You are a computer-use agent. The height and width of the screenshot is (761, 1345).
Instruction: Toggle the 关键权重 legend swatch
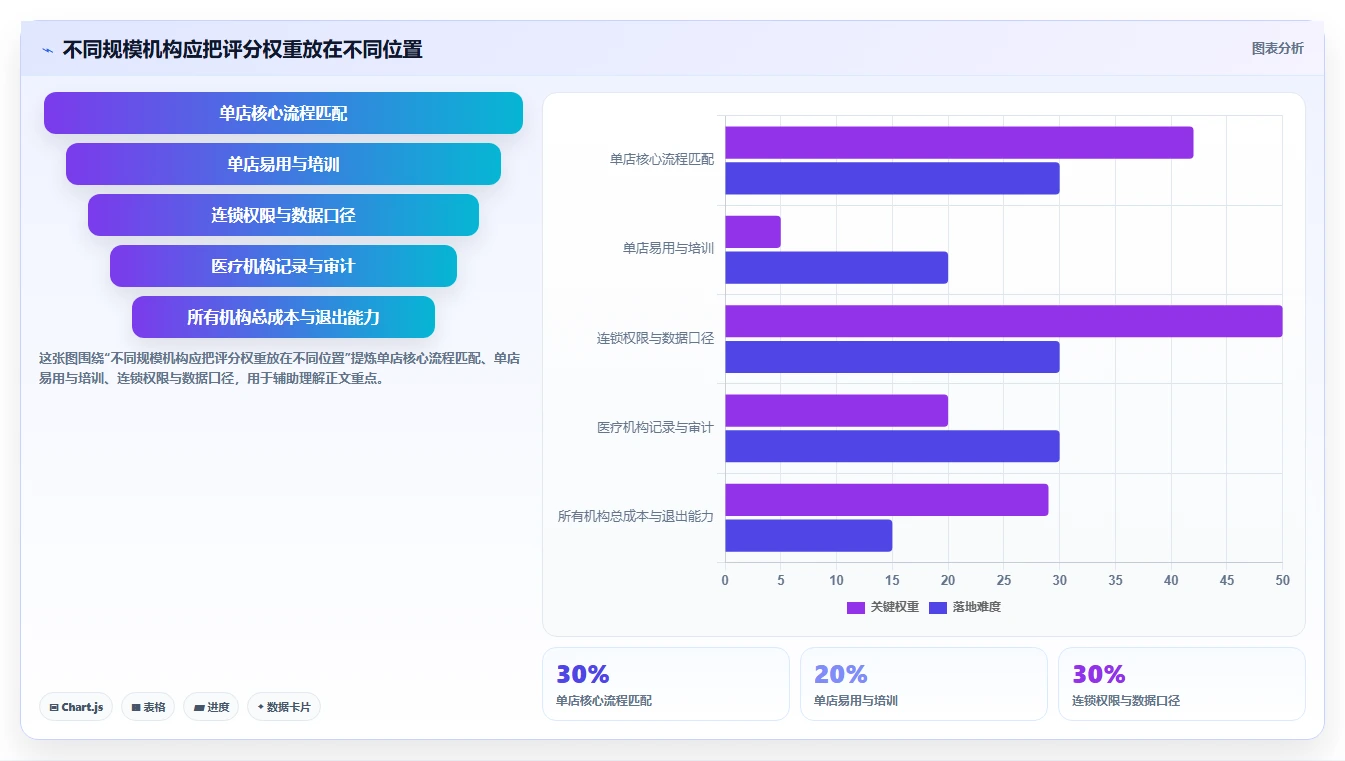856,607
